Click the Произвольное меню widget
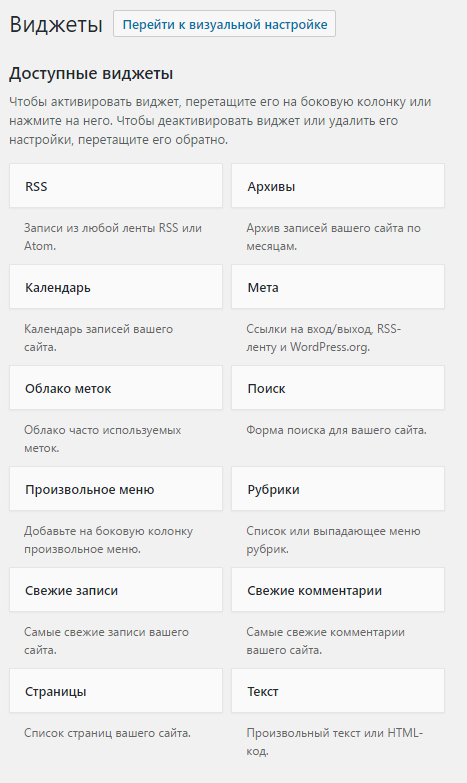Image resolution: width=467 pixels, height=783 pixels. click(x=116, y=489)
